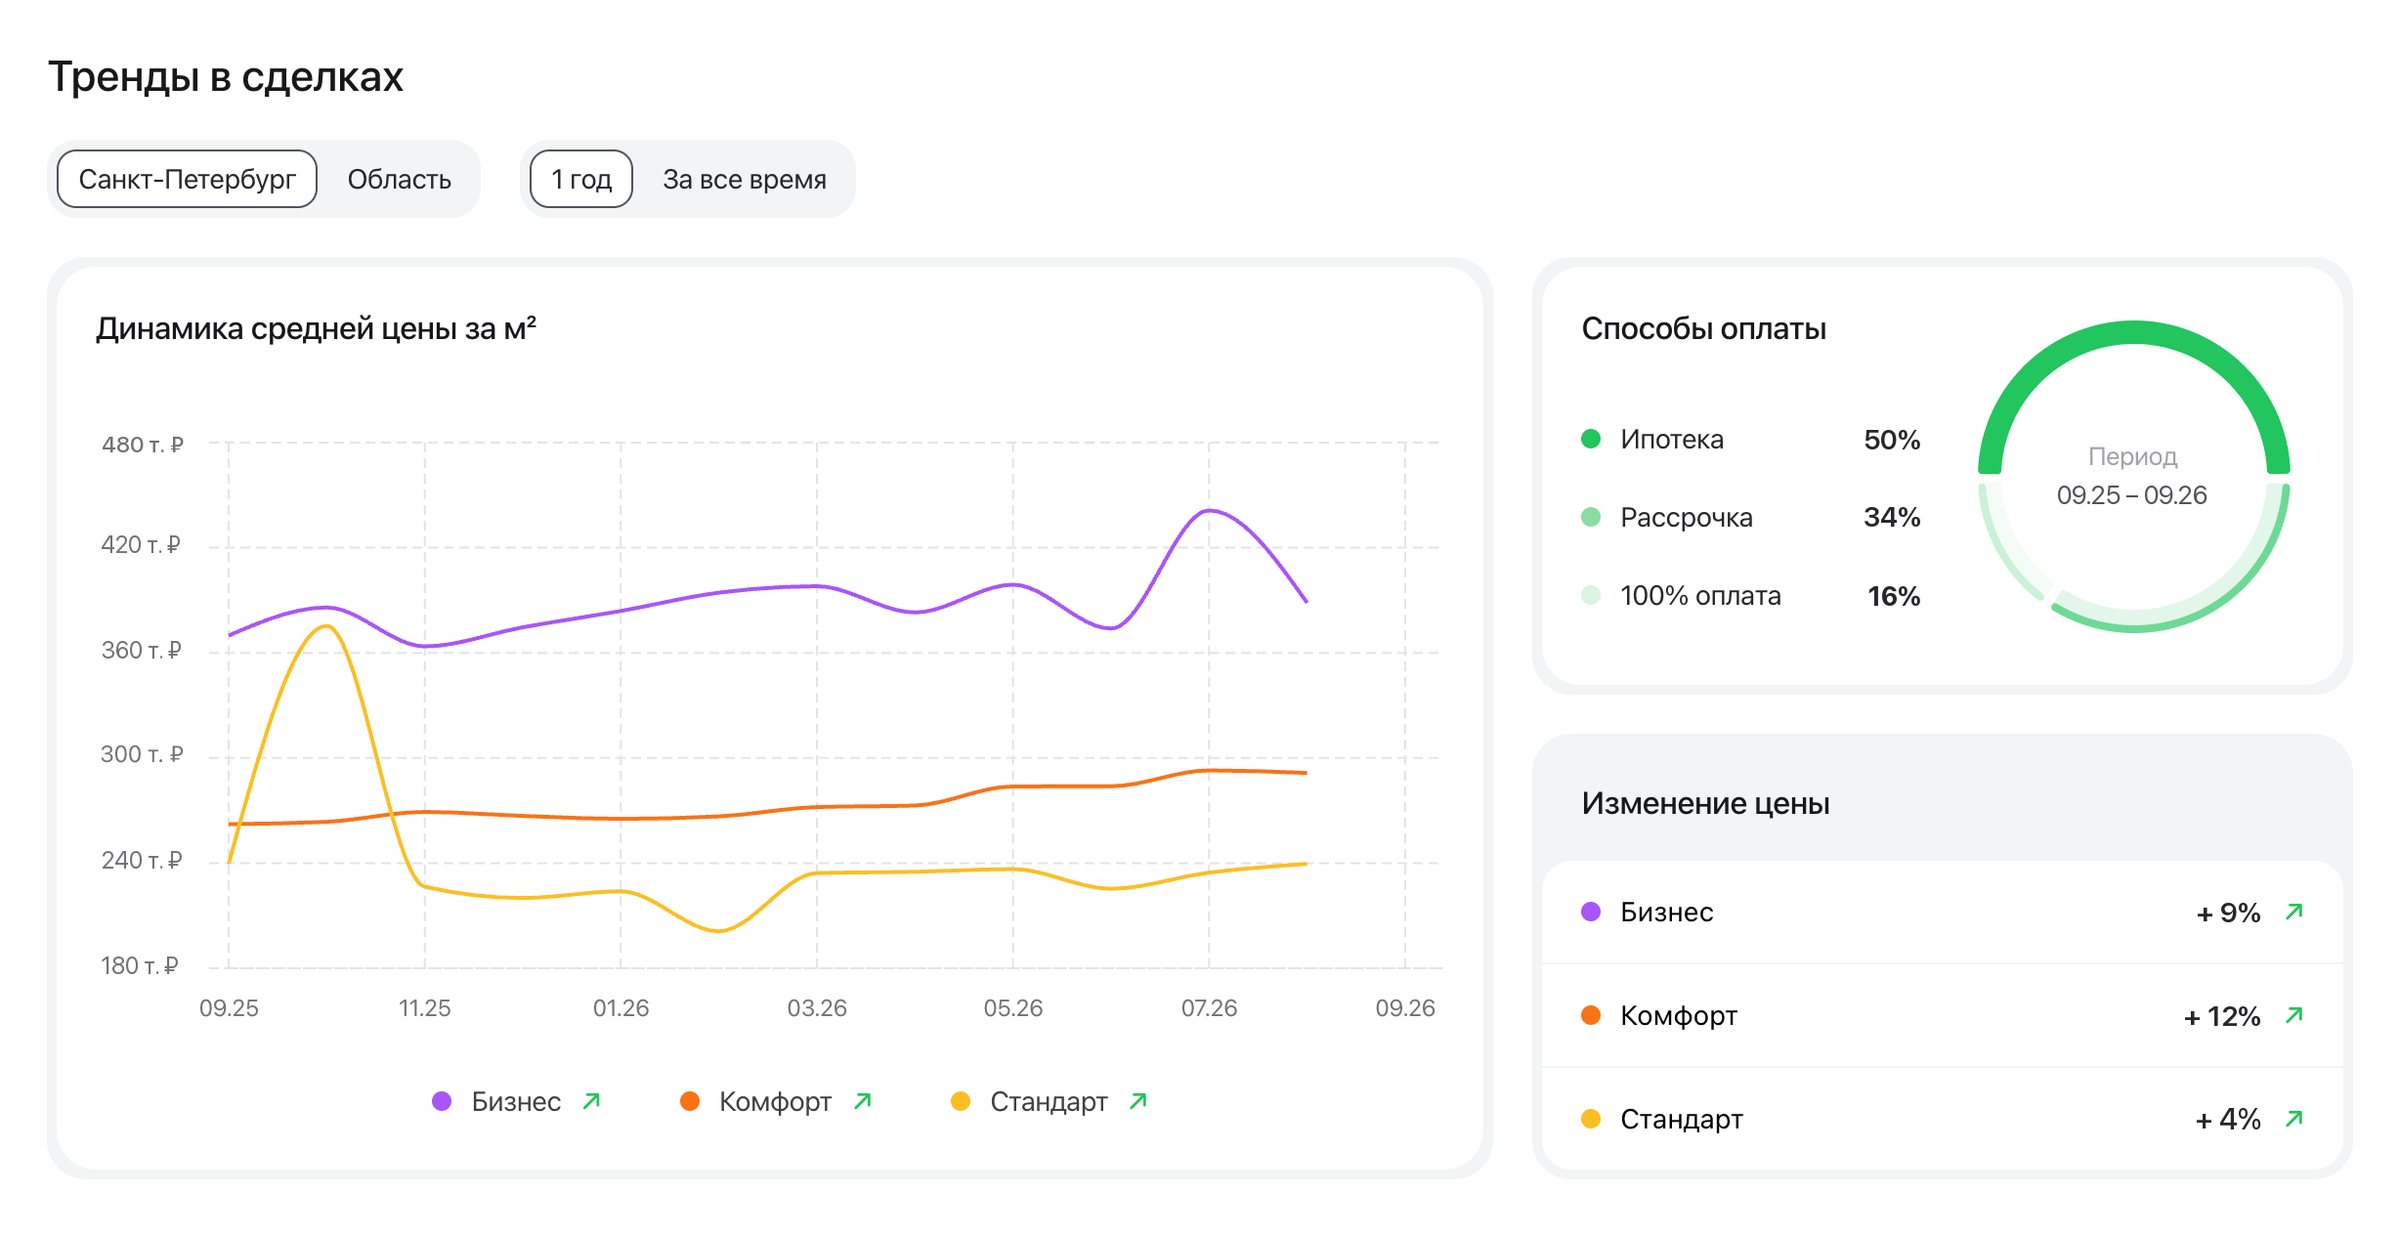Click heading Динамика средней цены за м²

(x=316, y=328)
